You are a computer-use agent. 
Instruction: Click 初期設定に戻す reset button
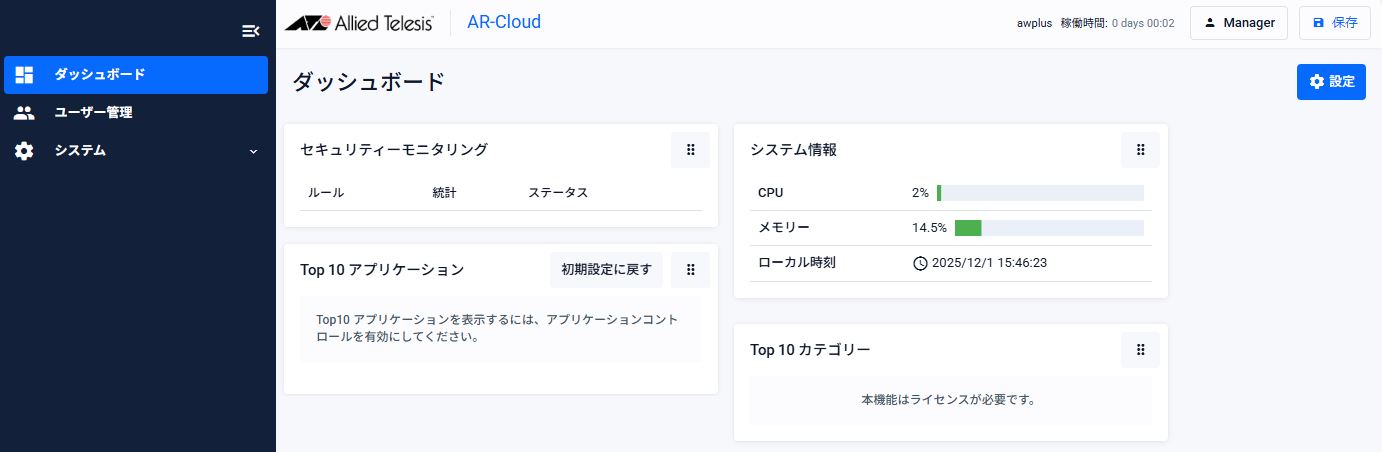(606, 270)
